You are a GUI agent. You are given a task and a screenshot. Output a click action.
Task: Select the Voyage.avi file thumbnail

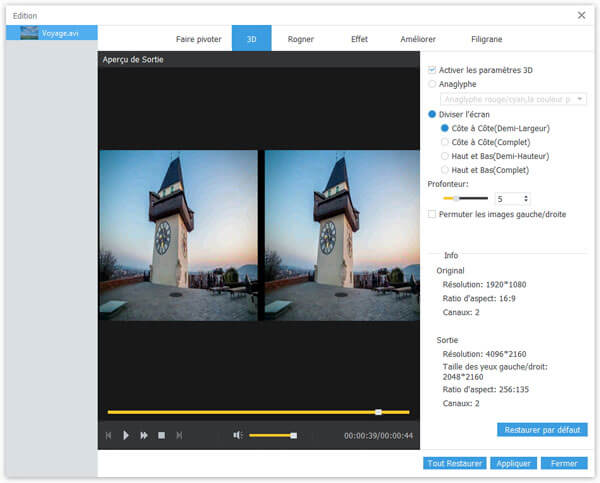29,32
